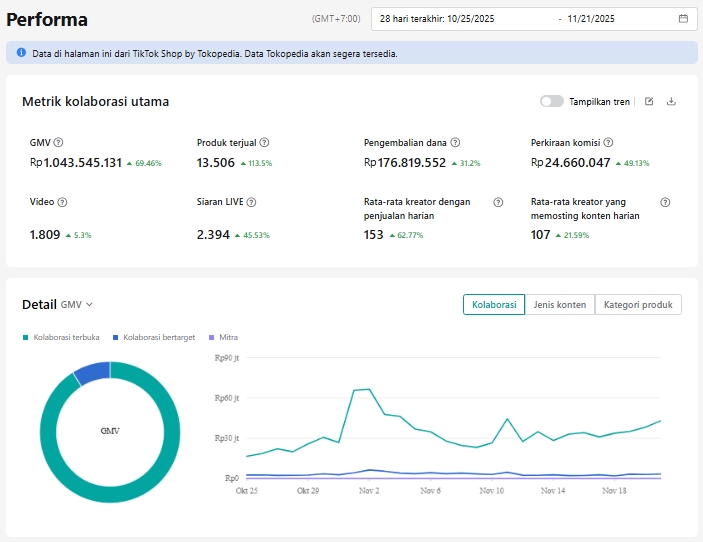Click the download icon in Metrik kolaborasi utama
Viewport: 703px width, 542px height.
[x=671, y=102]
